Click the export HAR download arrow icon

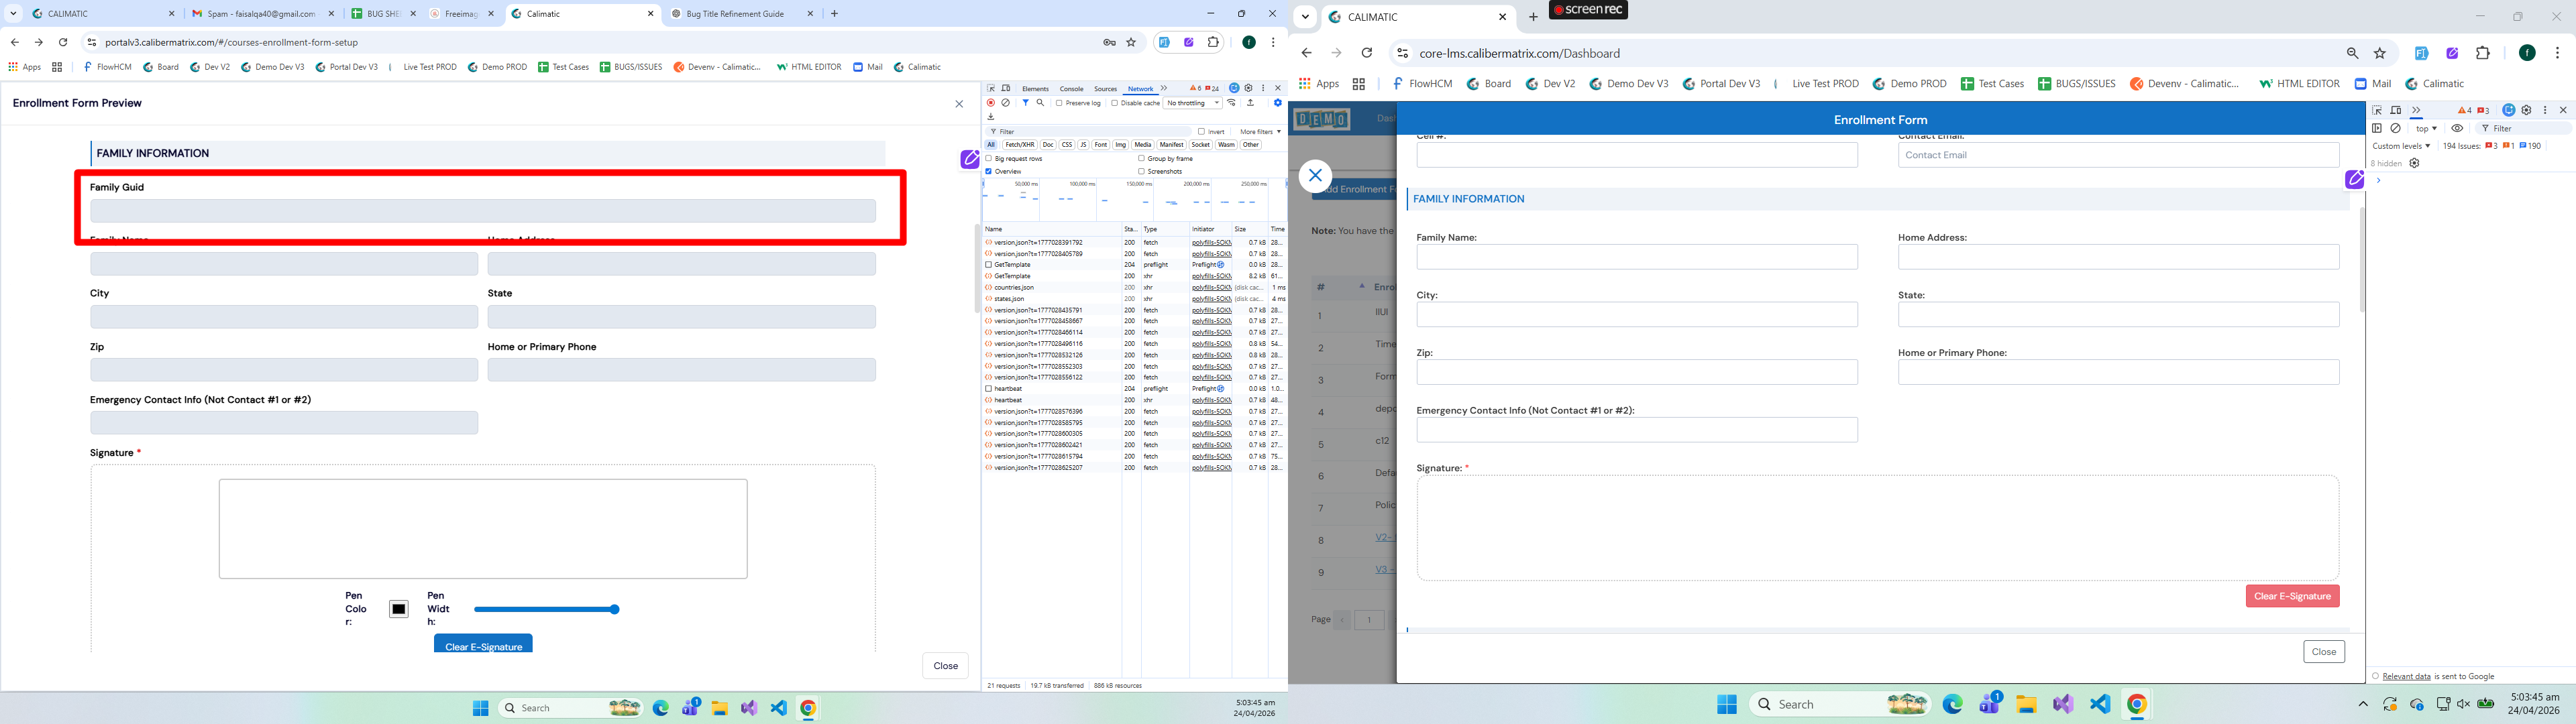coord(991,117)
